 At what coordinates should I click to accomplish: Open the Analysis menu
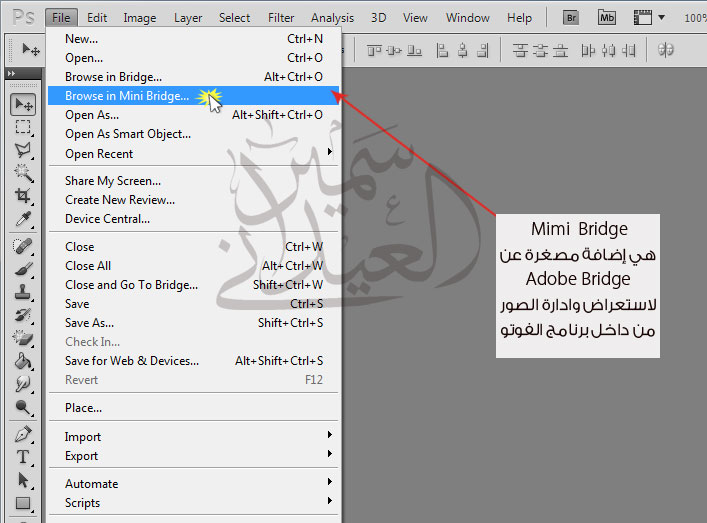(x=332, y=18)
